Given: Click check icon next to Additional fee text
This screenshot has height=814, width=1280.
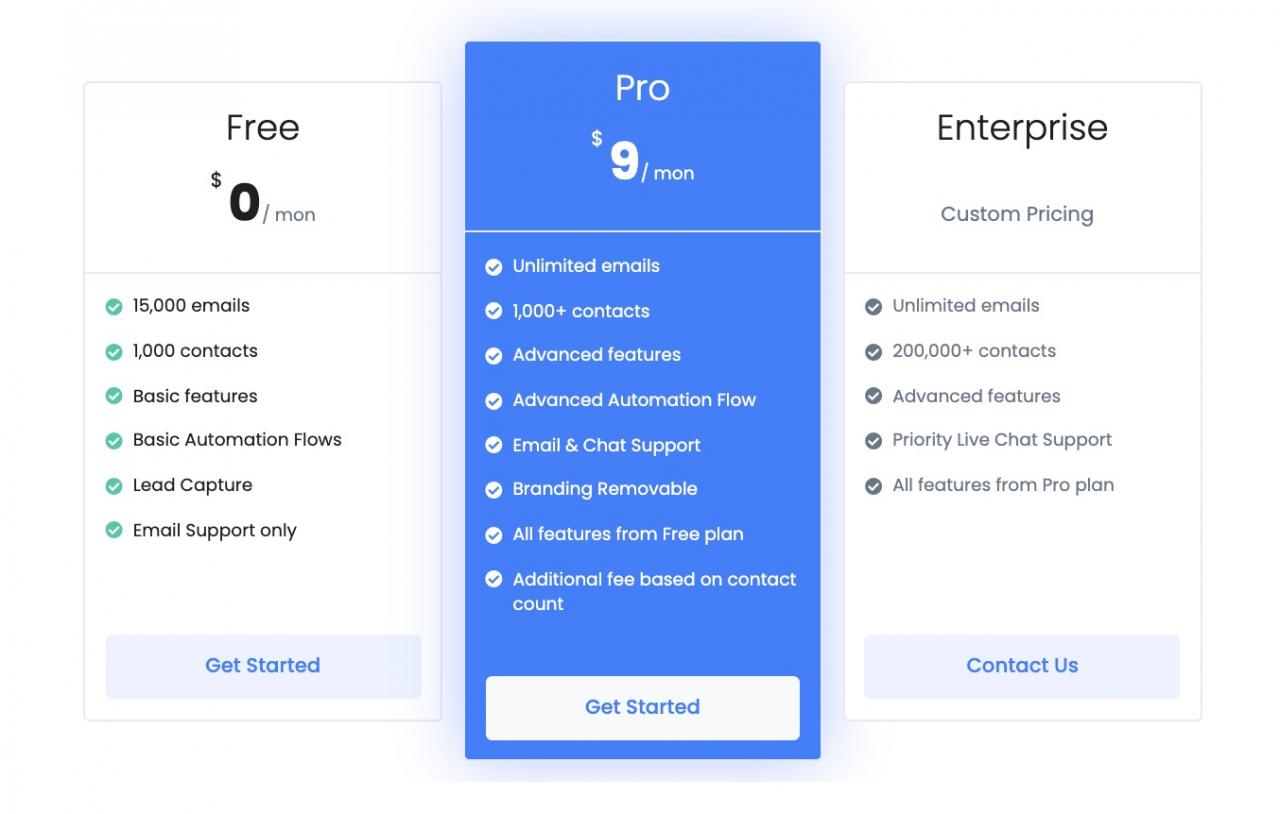Looking at the screenshot, I should pyautogui.click(x=494, y=579).
